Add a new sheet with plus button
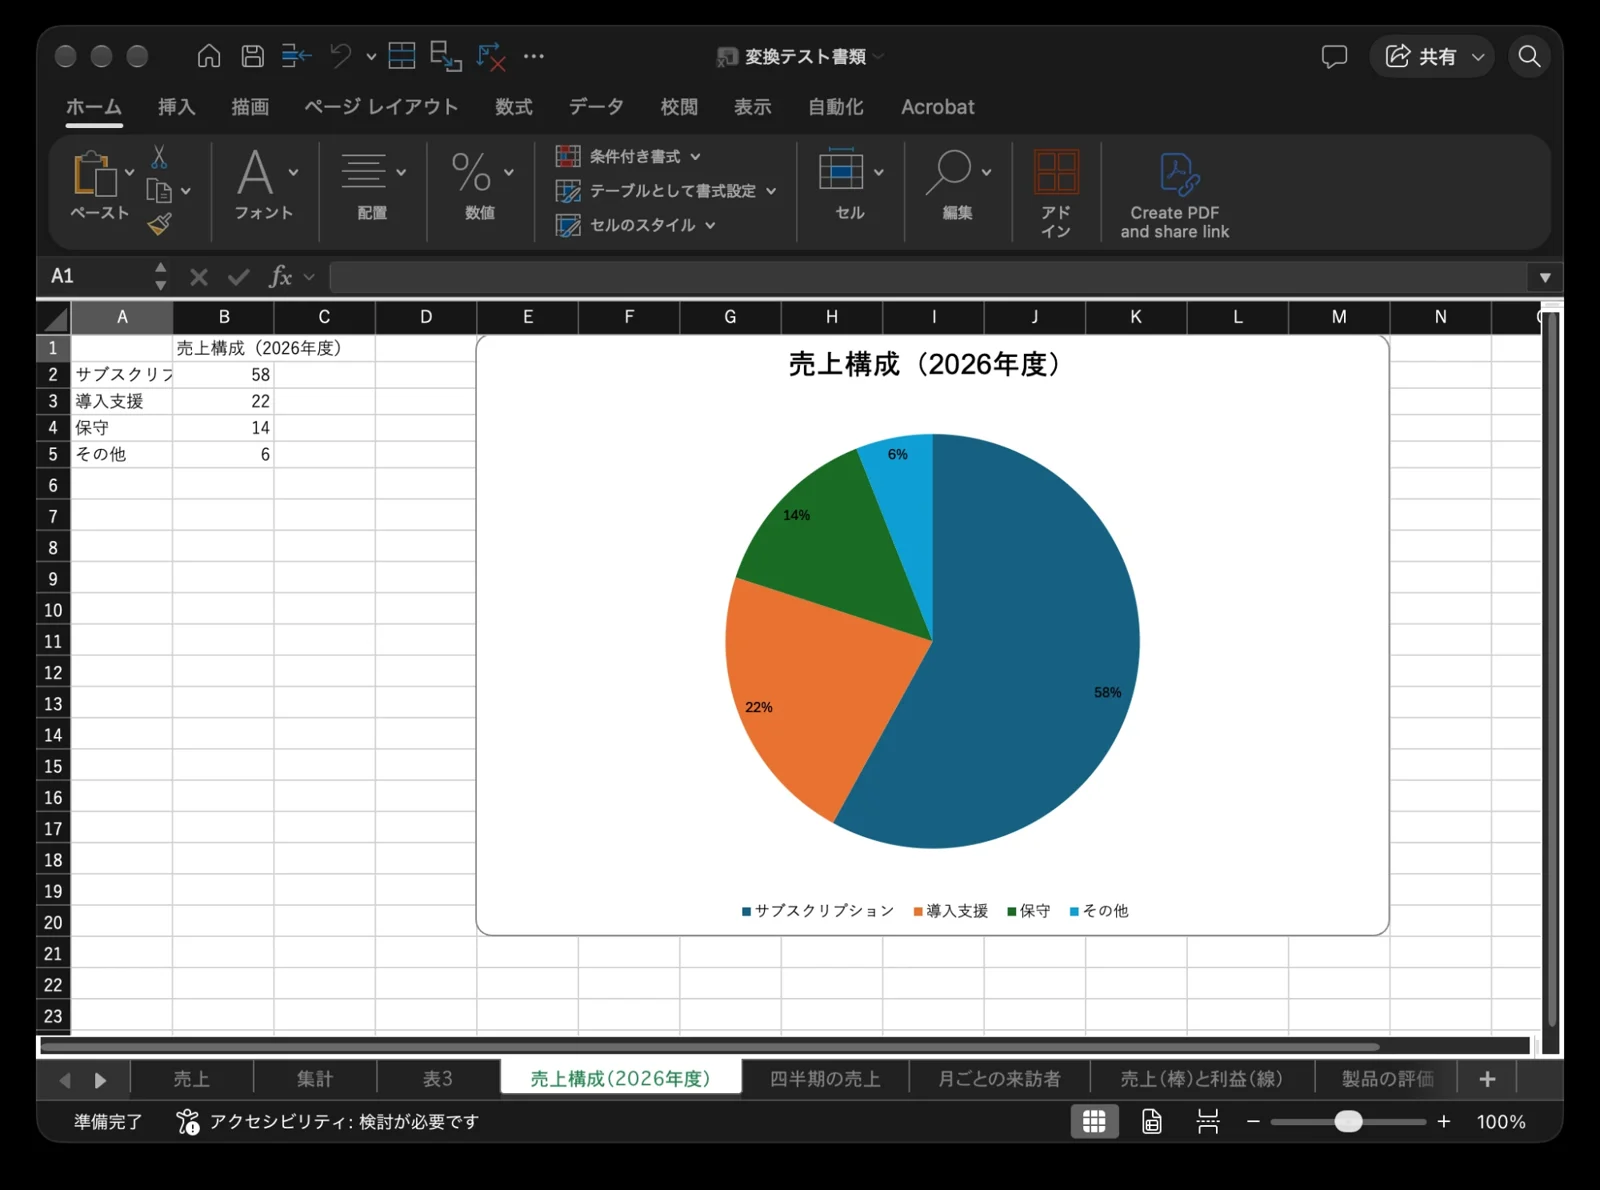Screen dimensions: 1600x1190 point(1487,1079)
